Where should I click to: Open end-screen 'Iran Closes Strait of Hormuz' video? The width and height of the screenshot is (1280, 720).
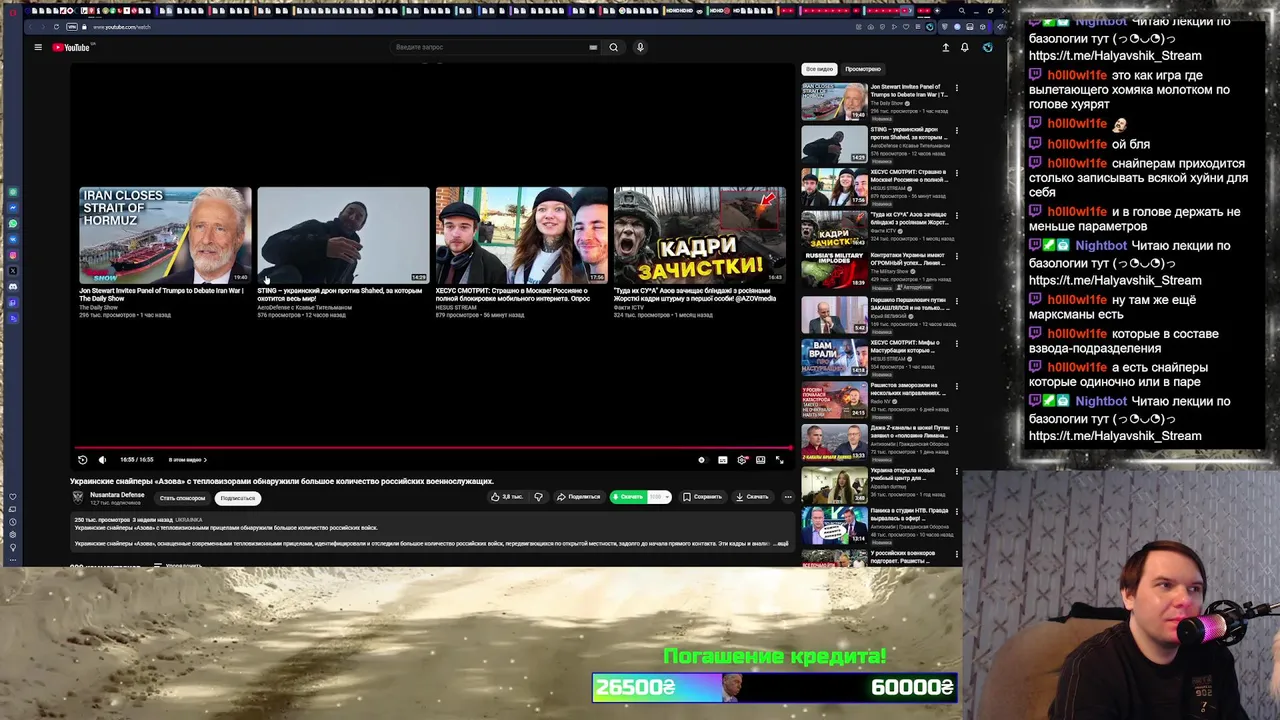tap(165, 235)
